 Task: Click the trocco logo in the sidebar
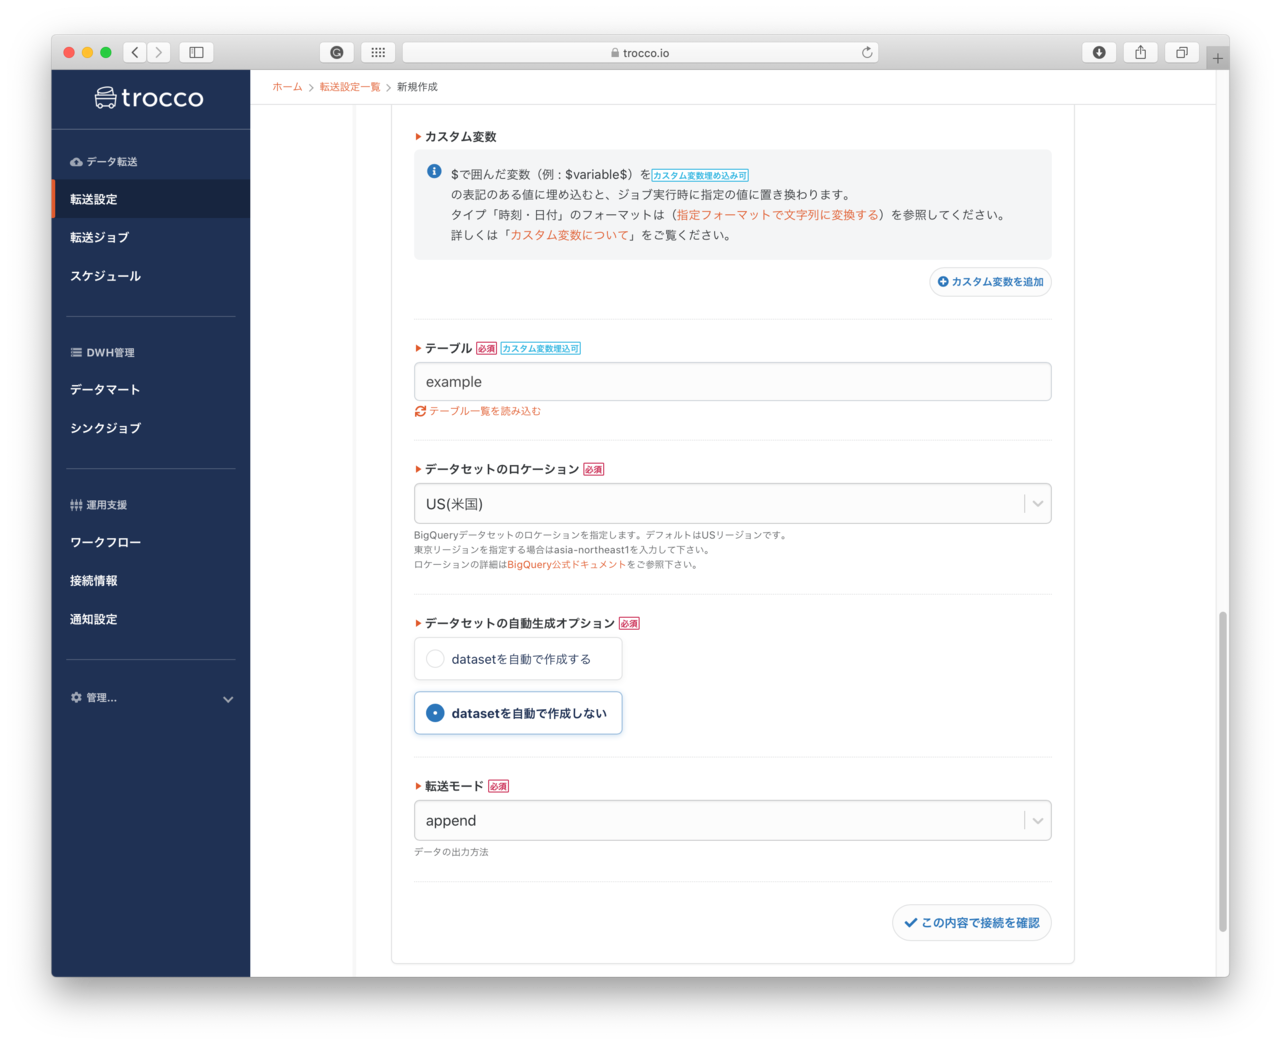point(149,97)
